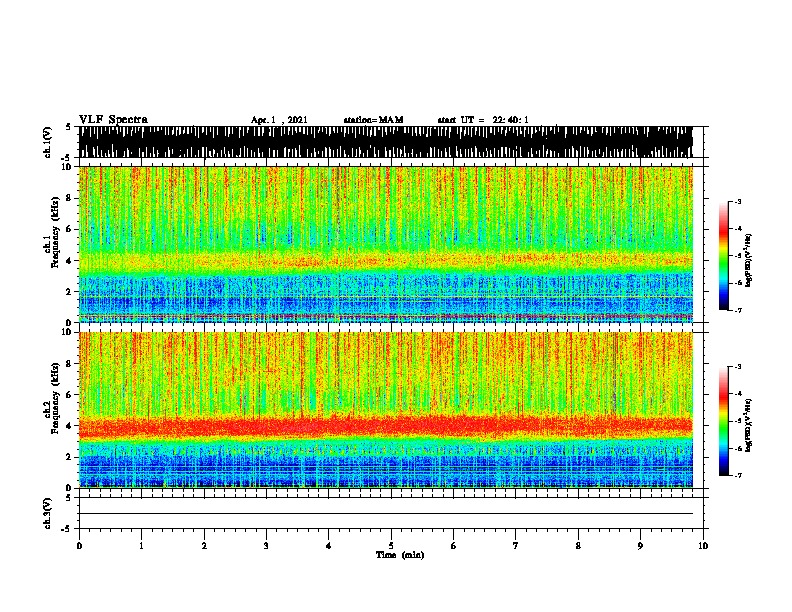Click the "8" frequency tick of ch.2 spectrogram

[71, 364]
